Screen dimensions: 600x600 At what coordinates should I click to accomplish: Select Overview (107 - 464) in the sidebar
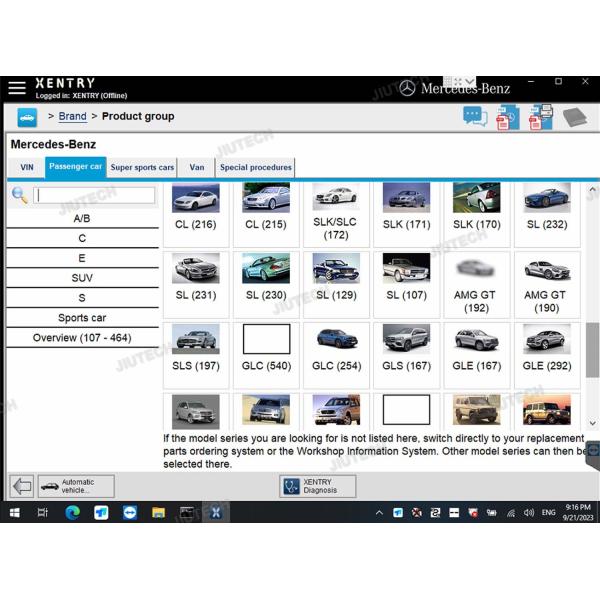pyautogui.click(x=82, y=338)
